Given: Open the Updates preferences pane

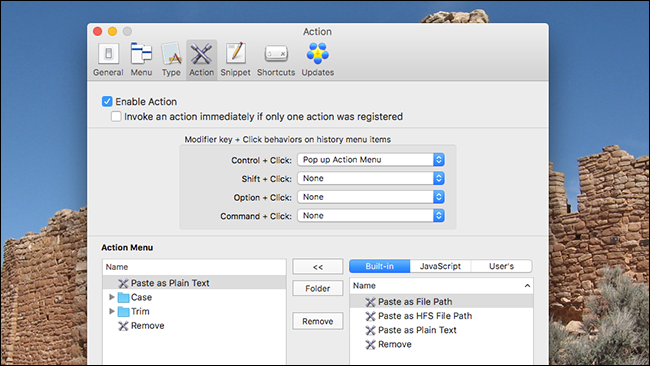Looking at the screenshot, I should click(318, 60).
